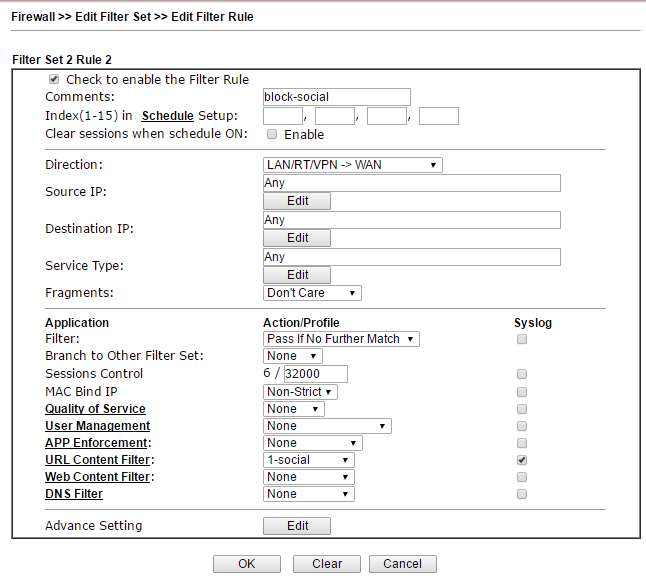Tick the Filter syslog checkbox
The height and width of the screenshot is (583, 646).
coord(522,340)
